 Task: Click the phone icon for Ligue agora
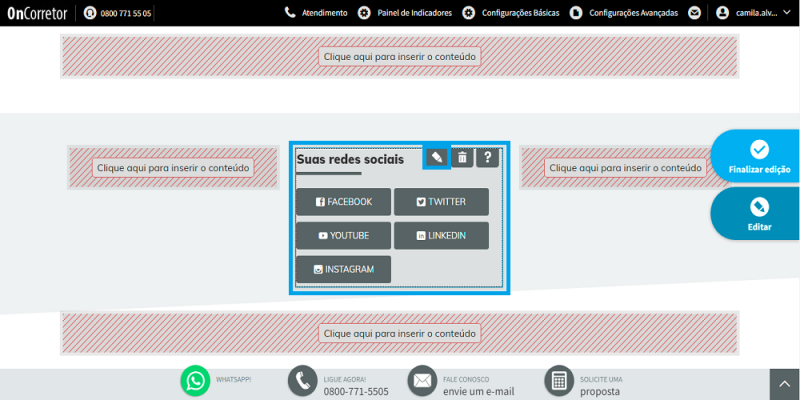tap(303, 381)
